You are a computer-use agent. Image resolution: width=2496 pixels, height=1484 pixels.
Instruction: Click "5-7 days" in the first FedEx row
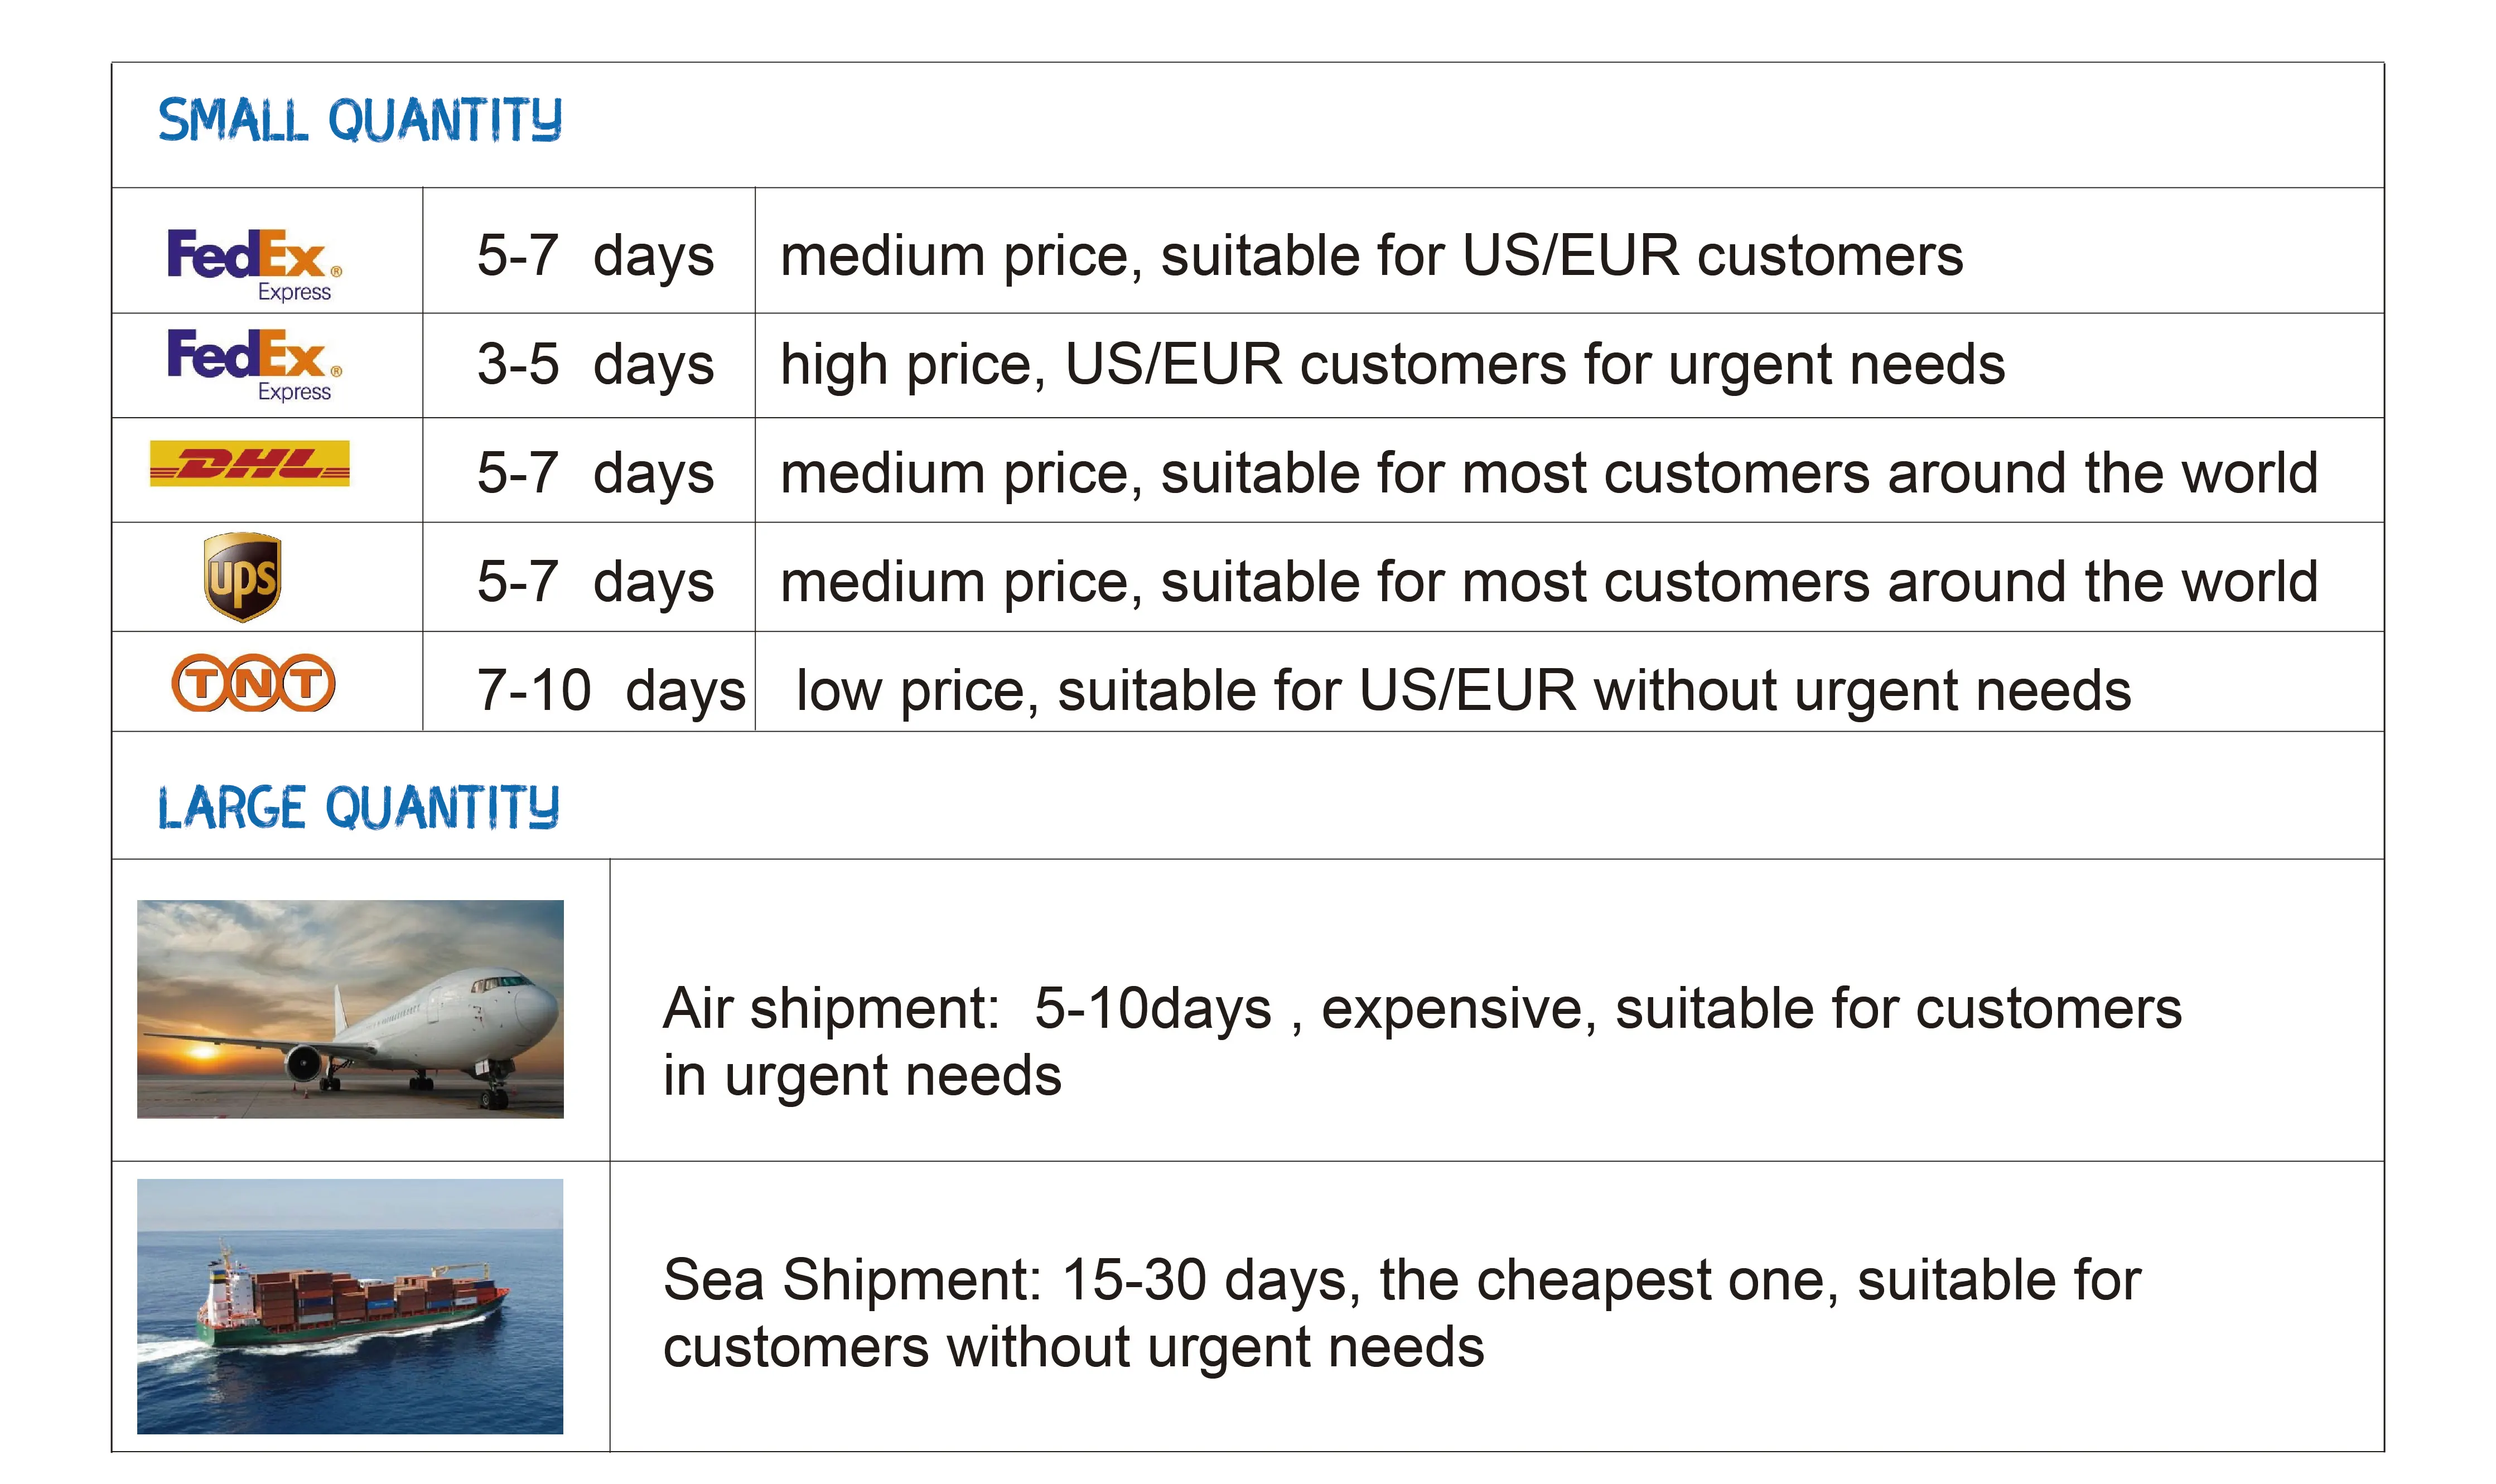[x=595, y=255]
